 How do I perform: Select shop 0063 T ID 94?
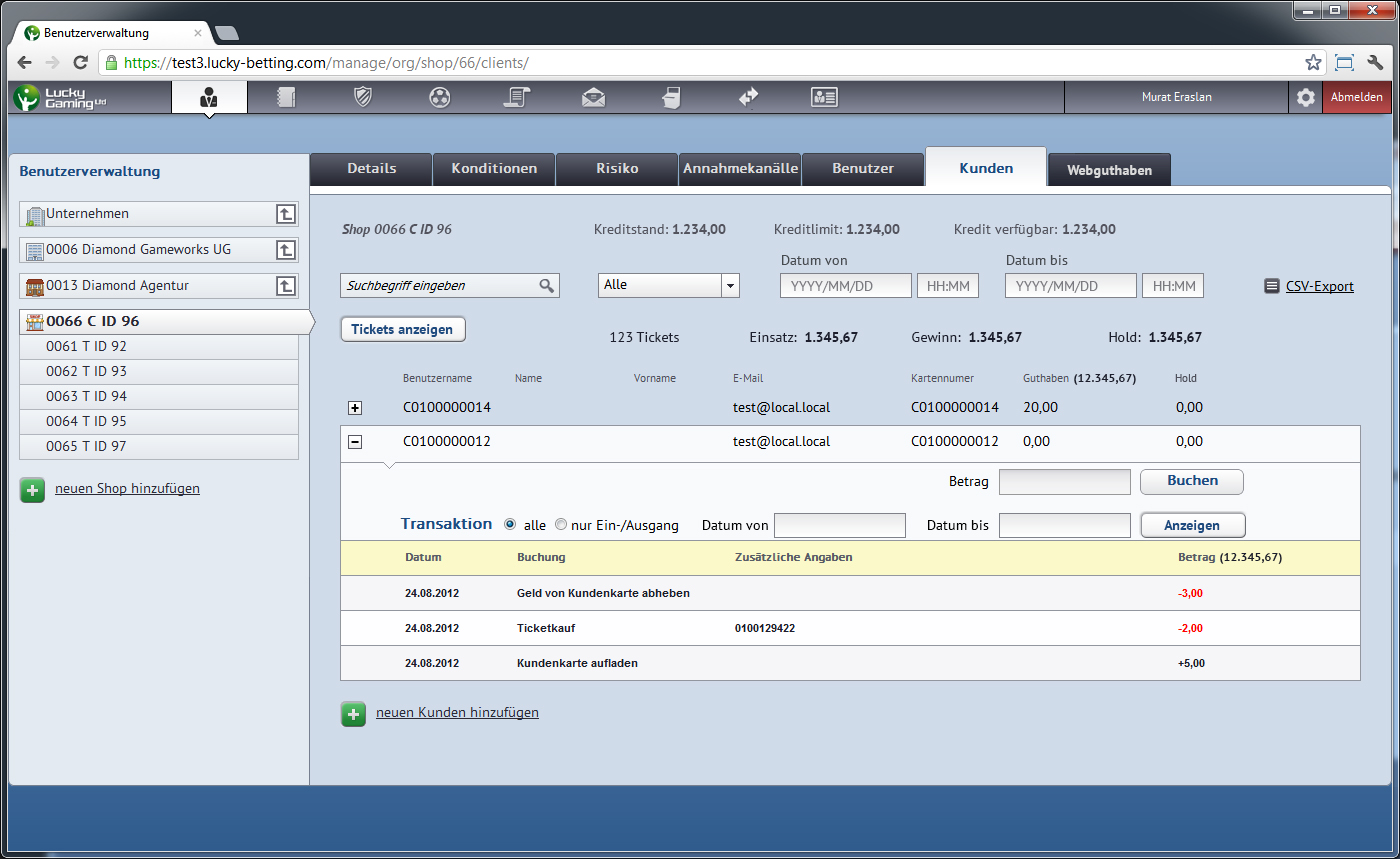(159, 397)
